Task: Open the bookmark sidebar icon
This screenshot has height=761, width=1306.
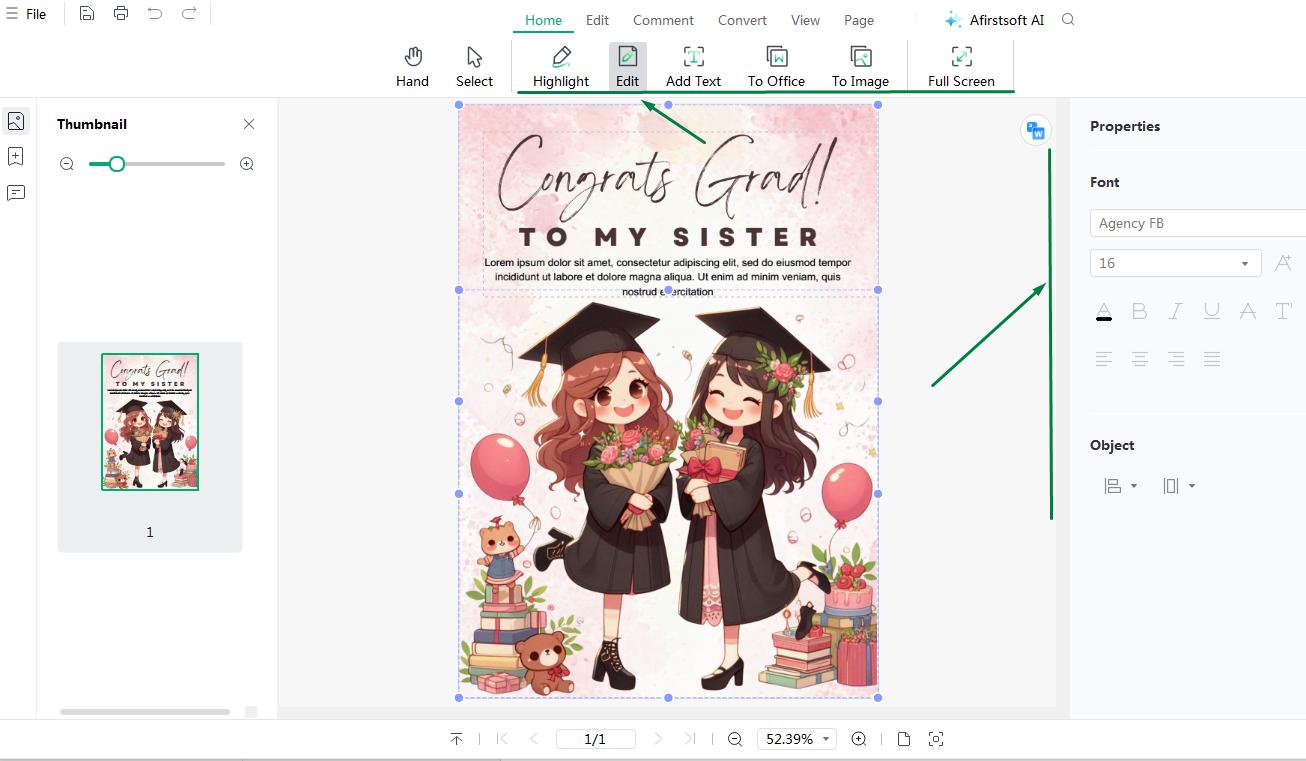Action: [x=16, y=157]
